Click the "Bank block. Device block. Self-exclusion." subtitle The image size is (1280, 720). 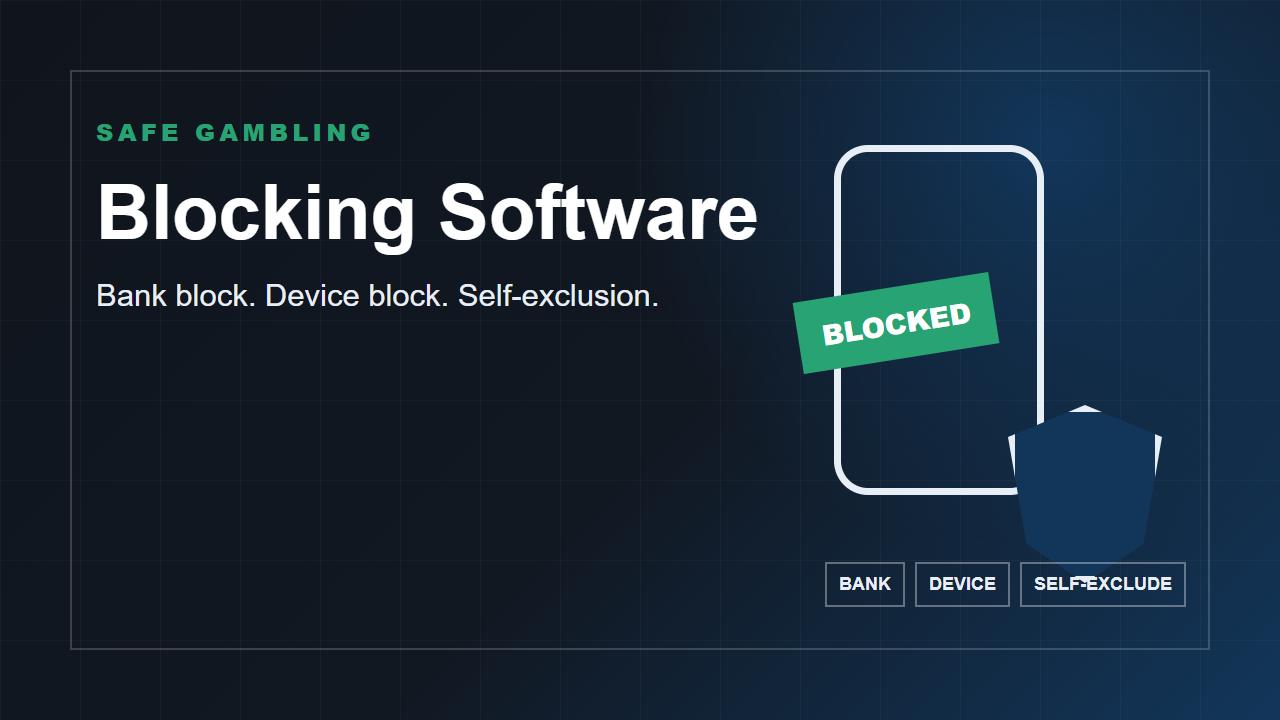pyautogui.click(x=377, y=296)
